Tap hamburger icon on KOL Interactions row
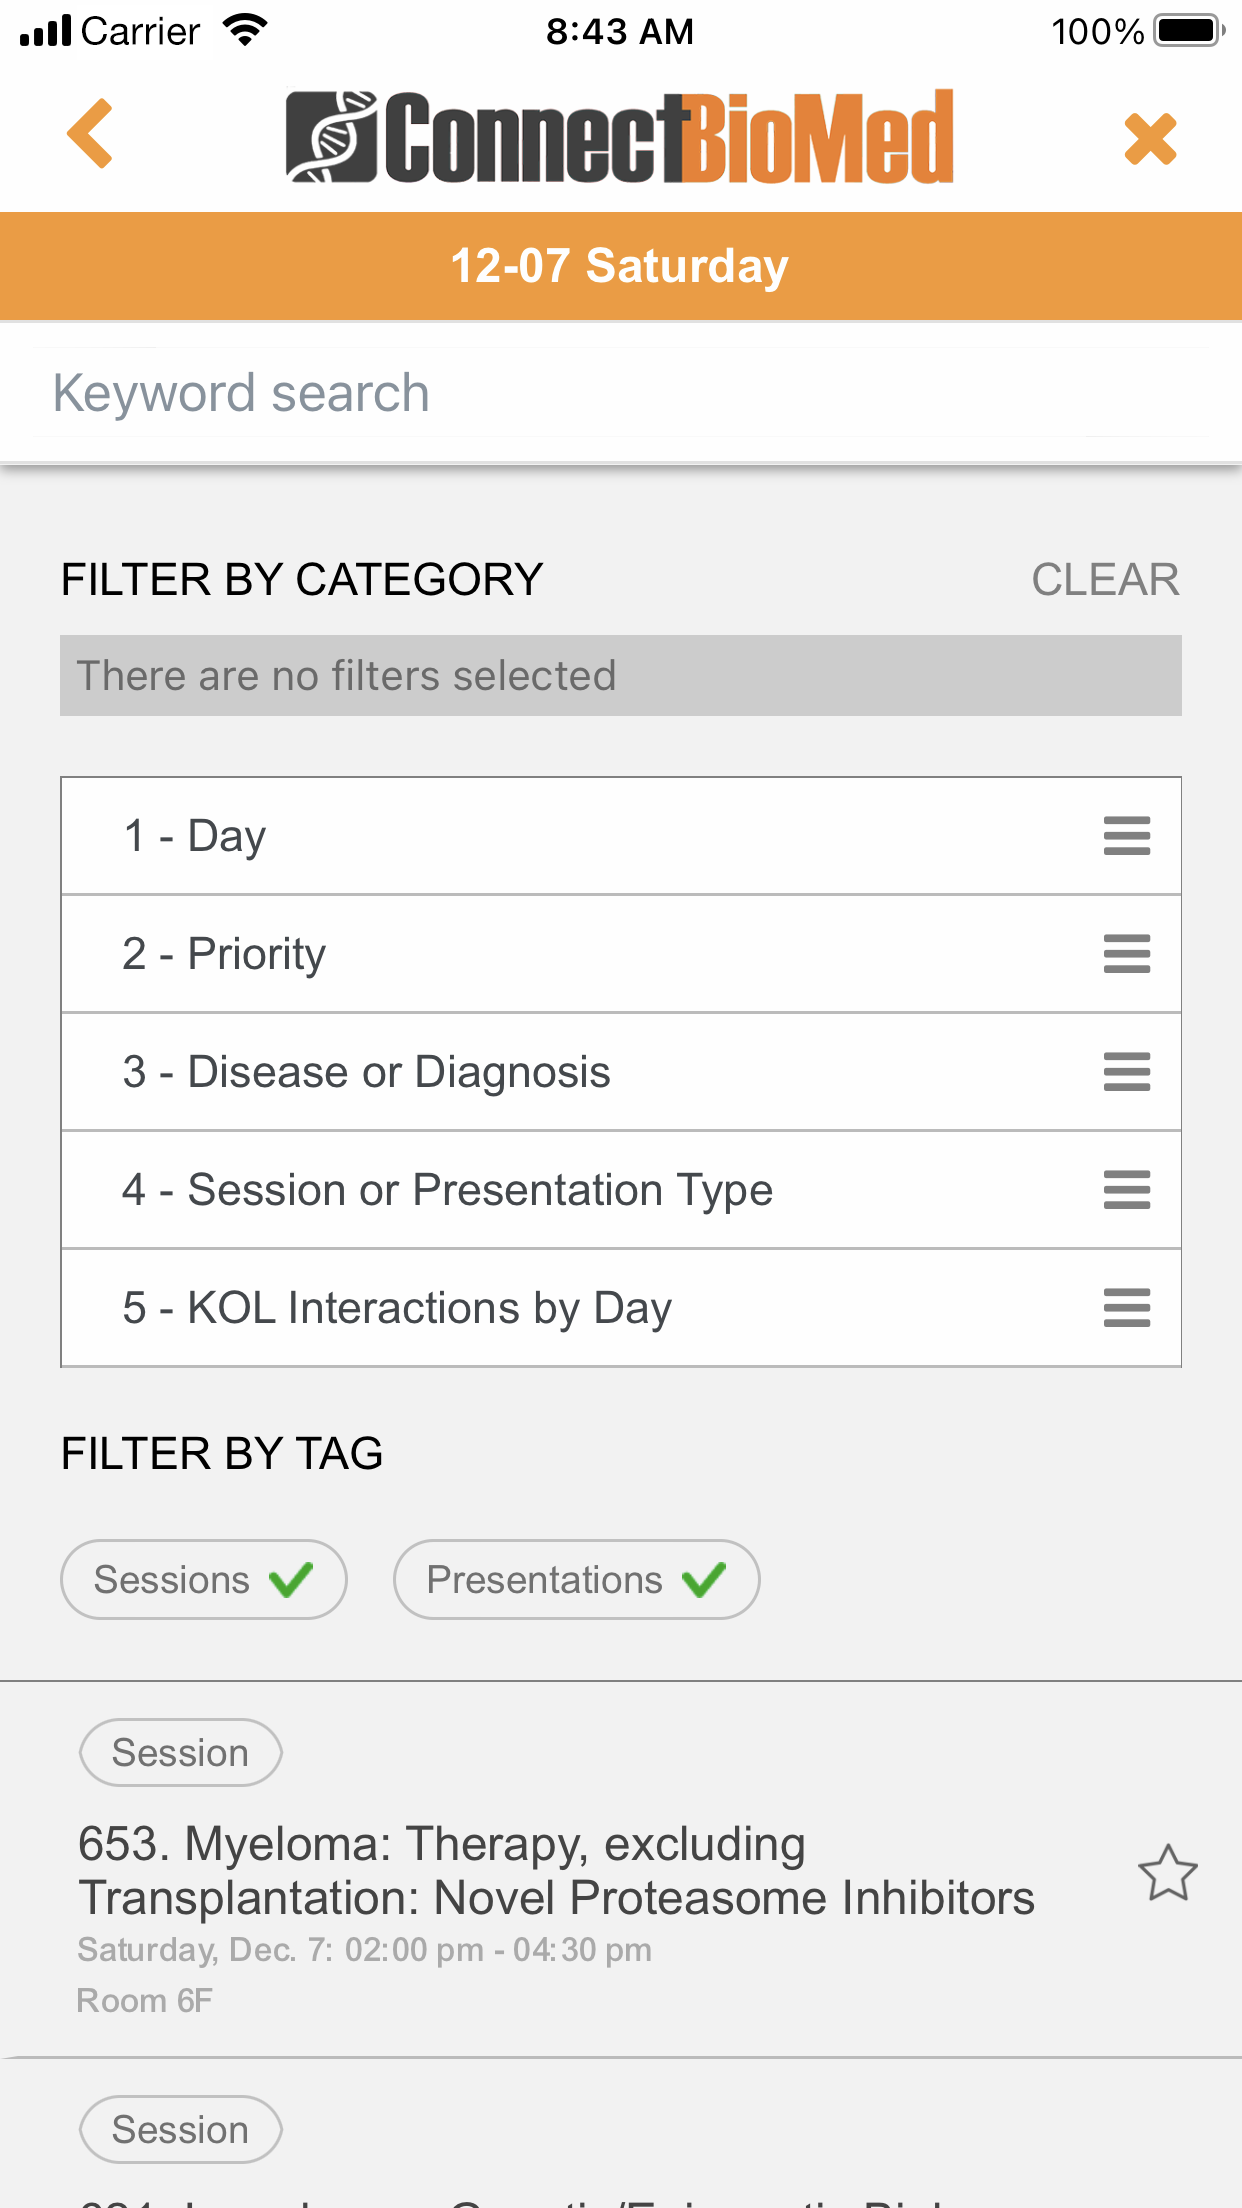This screenshot has width=1242, height=2208. tap(1127, 1308)
